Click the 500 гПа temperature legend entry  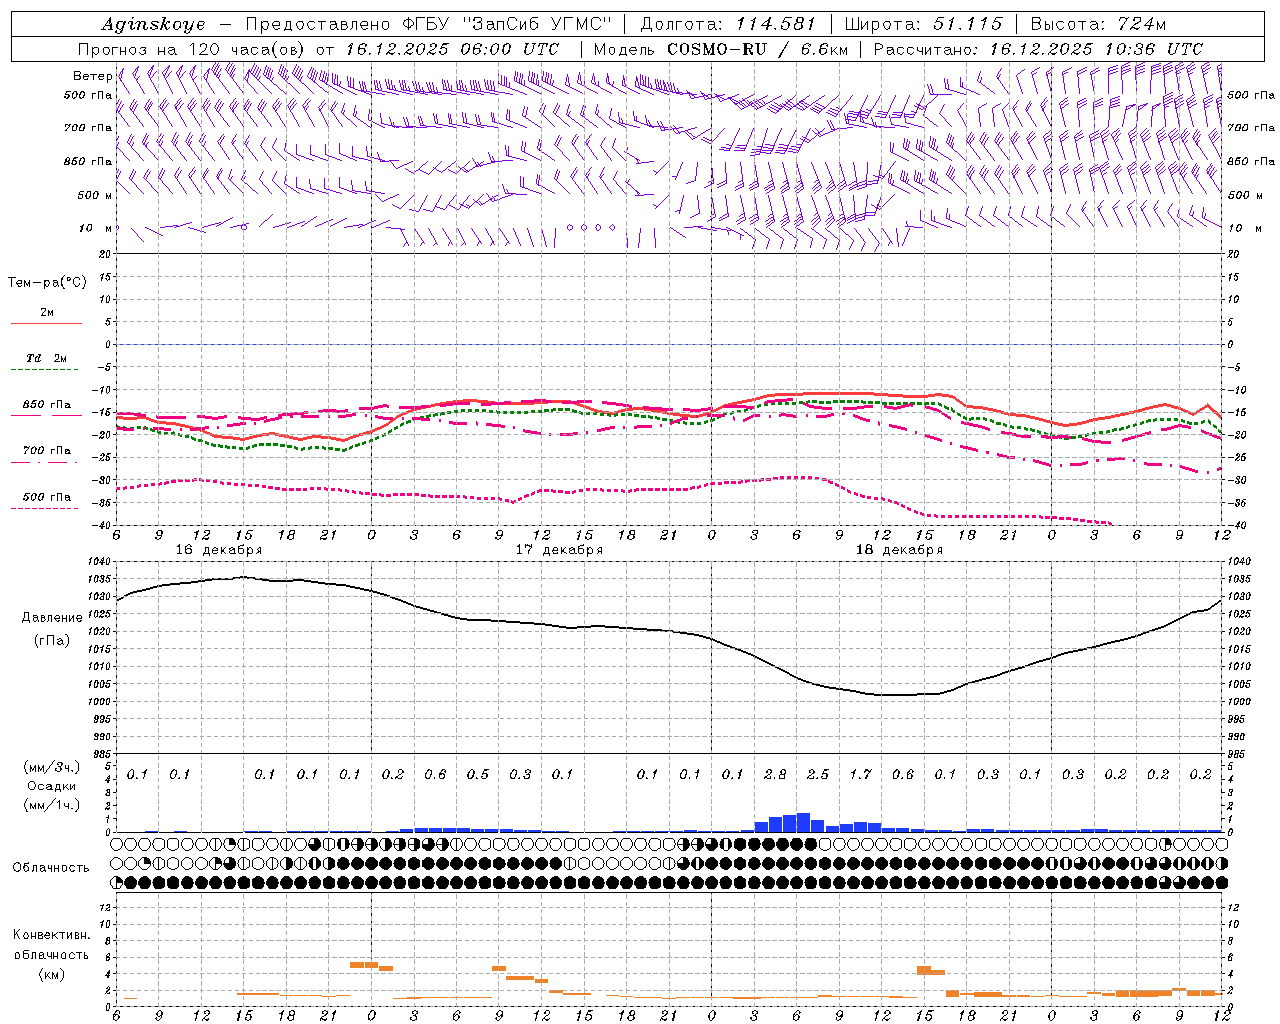[x=47, y=497]
